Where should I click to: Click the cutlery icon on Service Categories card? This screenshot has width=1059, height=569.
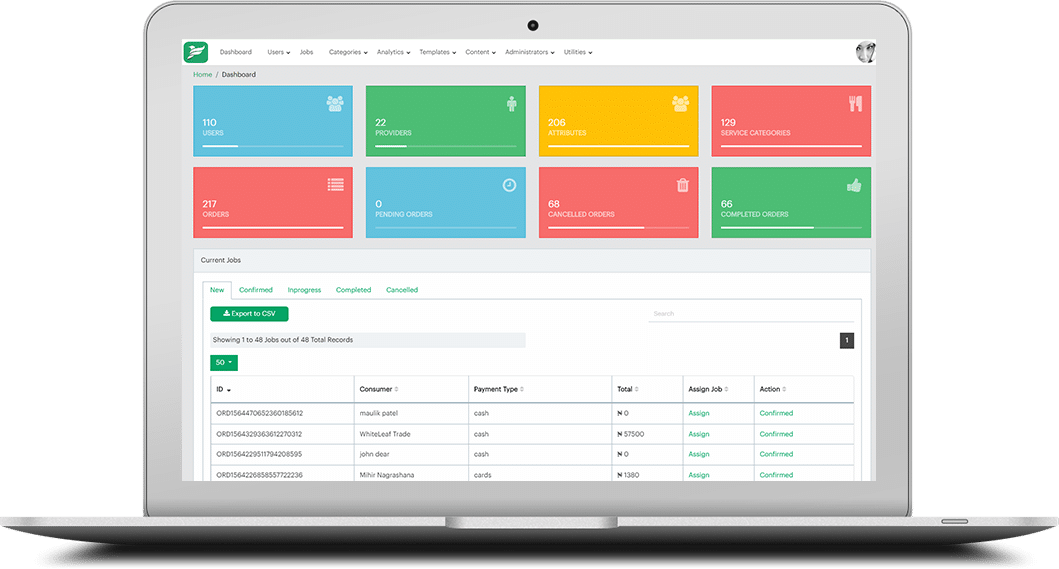856,103
